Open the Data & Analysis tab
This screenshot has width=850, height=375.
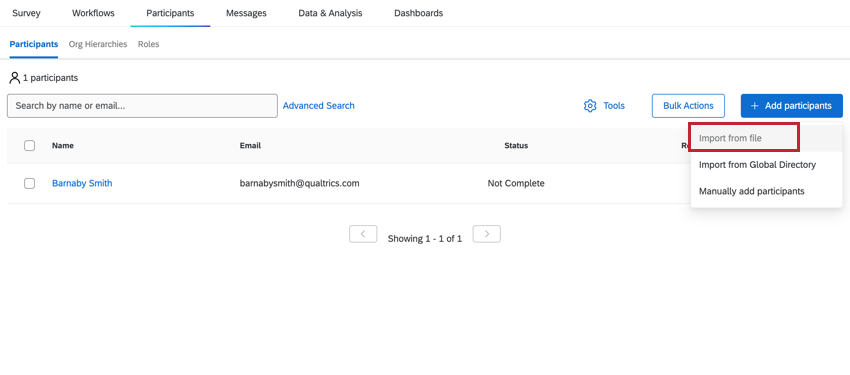[x=330, y=14]
